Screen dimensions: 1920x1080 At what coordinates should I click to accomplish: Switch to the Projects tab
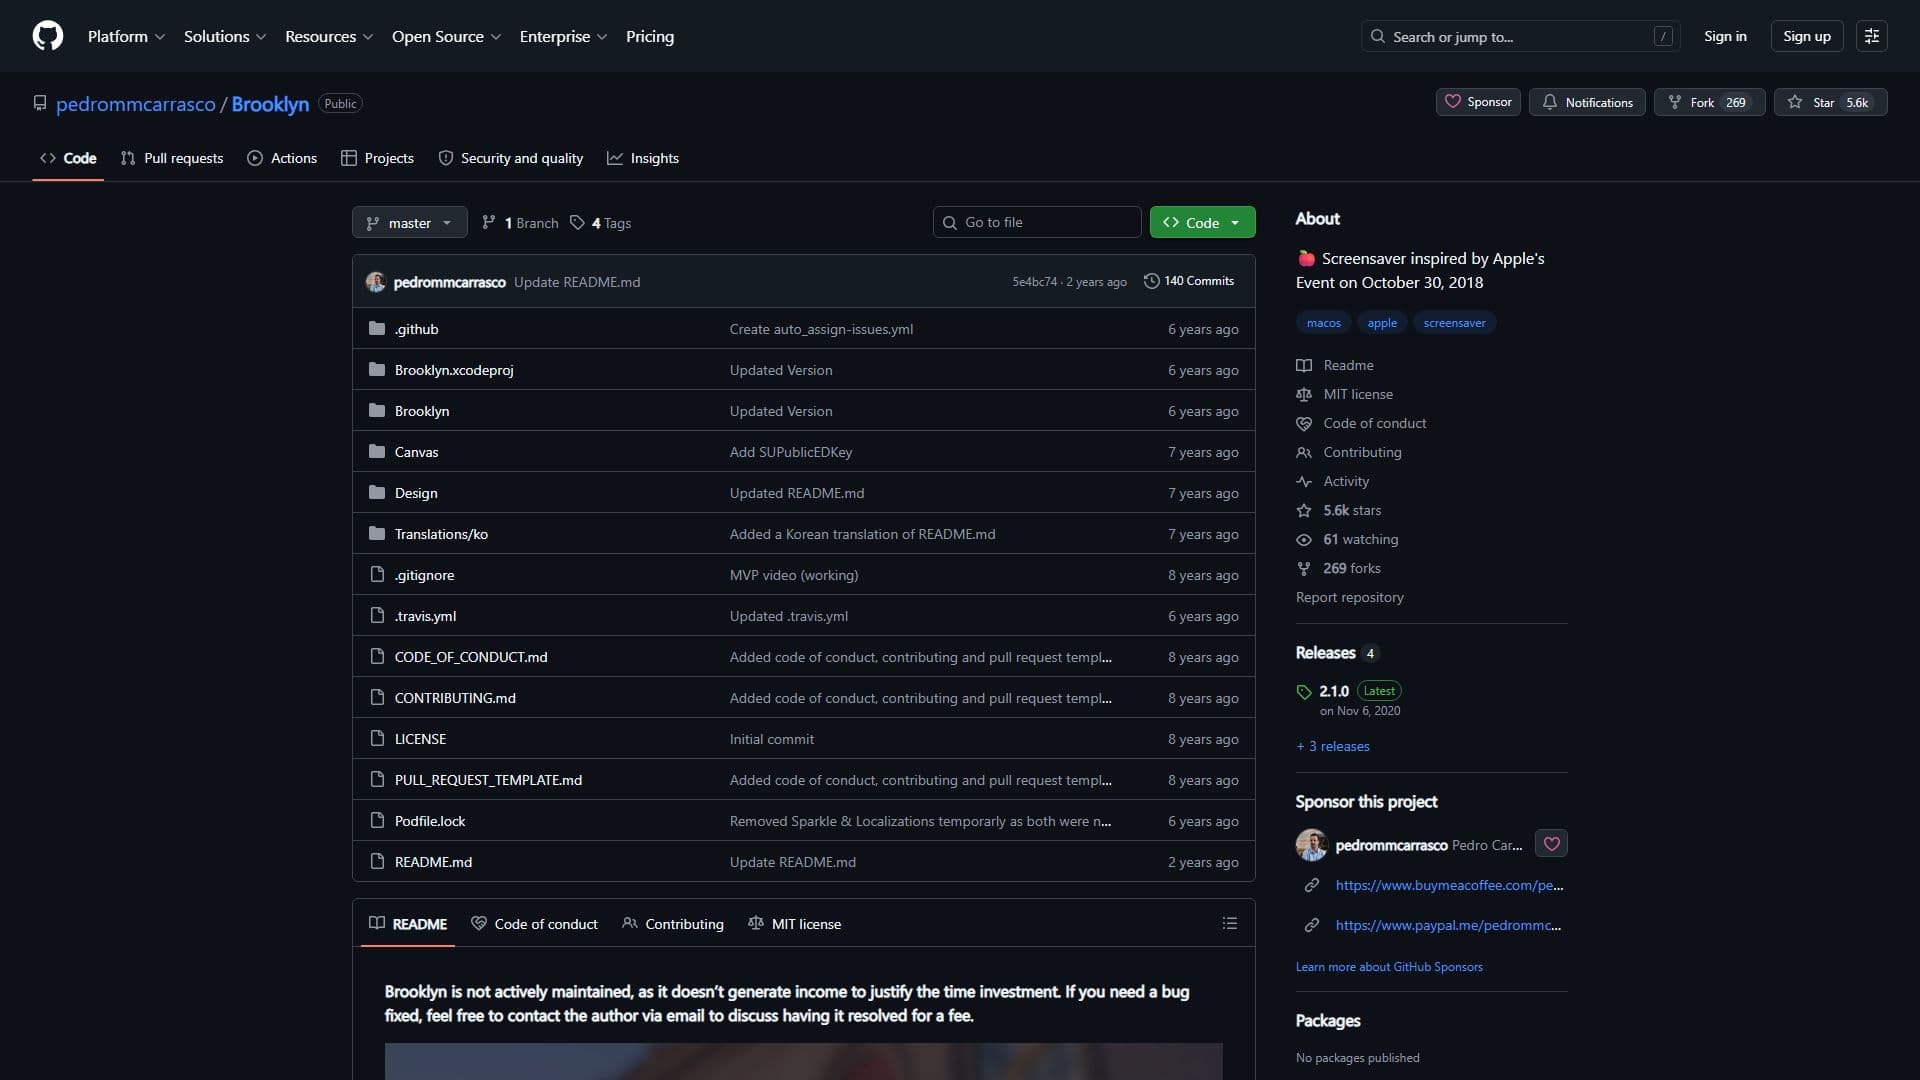click(377, 158)
